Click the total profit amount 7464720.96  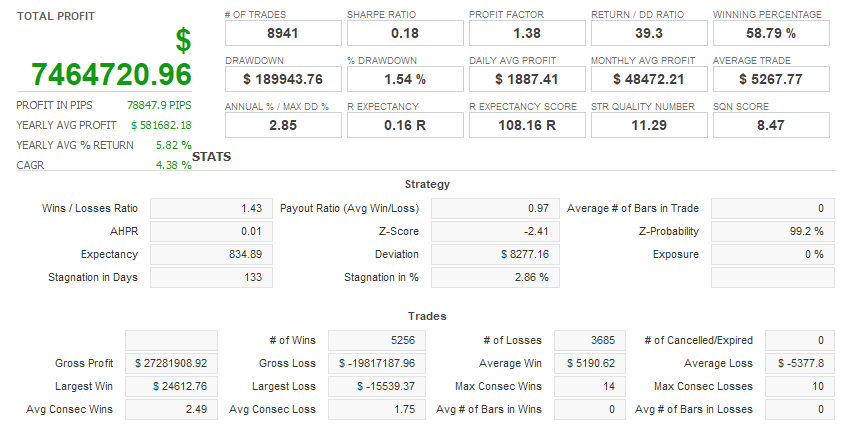(x=111, y=75)
